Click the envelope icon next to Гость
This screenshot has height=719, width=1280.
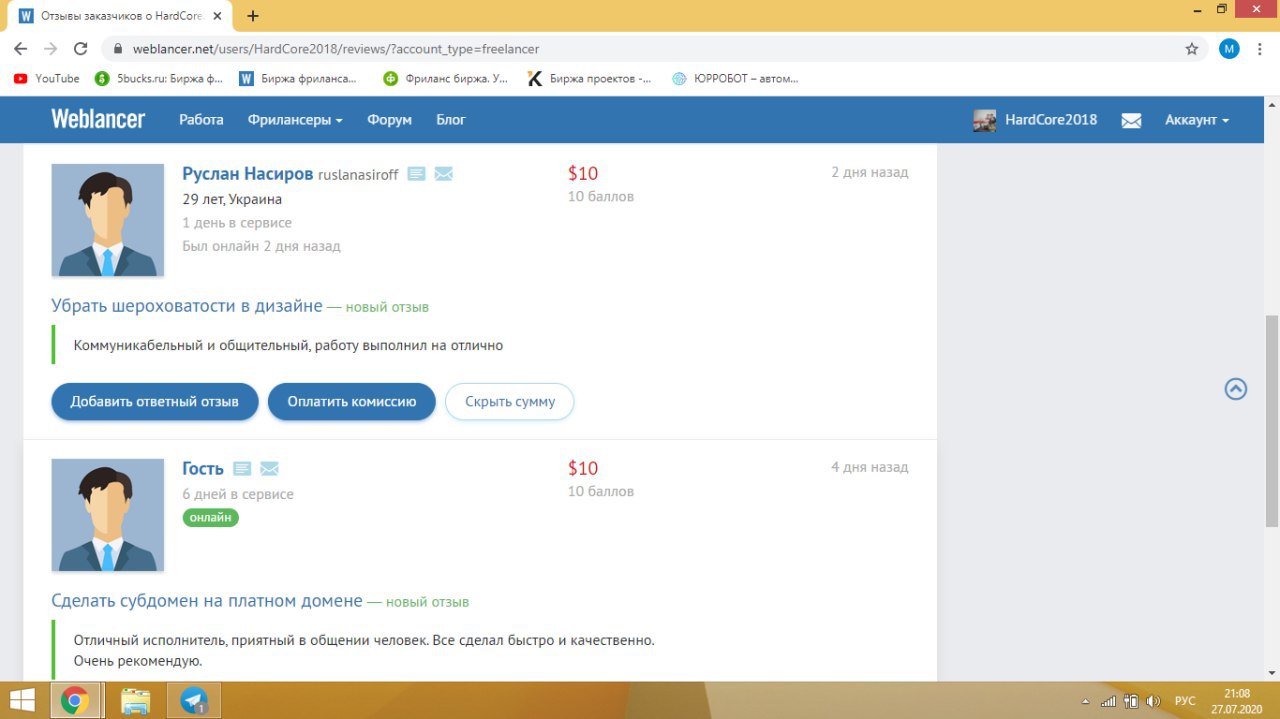click(269, 468)
